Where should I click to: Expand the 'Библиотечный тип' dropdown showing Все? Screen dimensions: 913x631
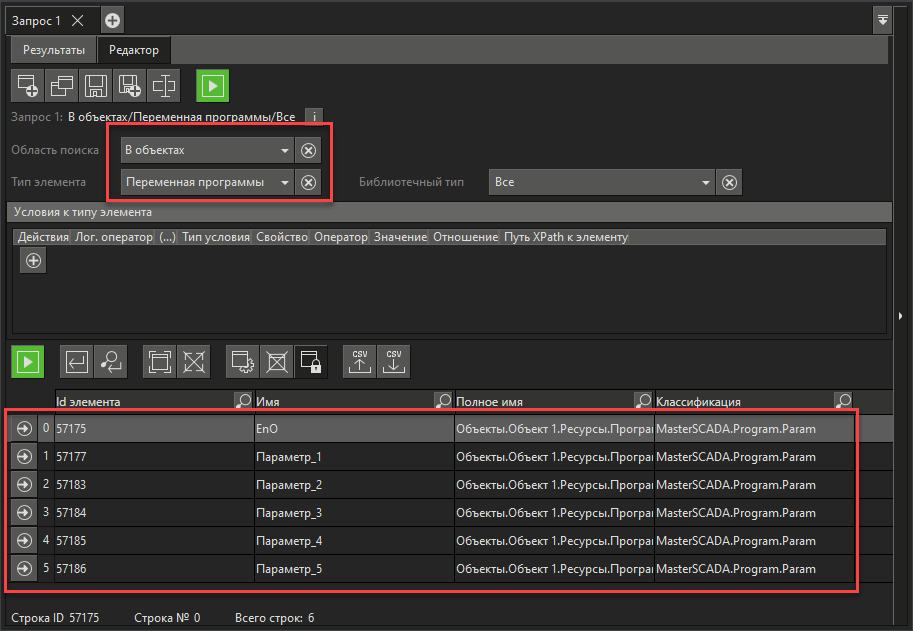pos(706,183)
